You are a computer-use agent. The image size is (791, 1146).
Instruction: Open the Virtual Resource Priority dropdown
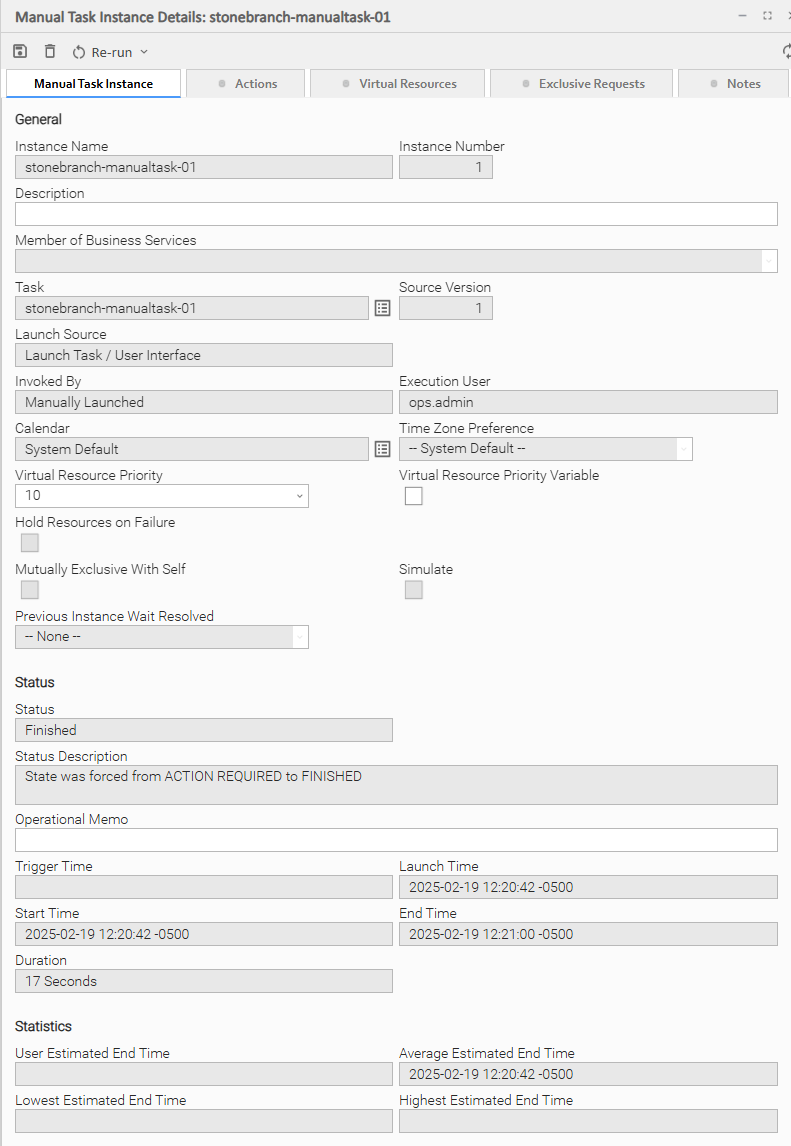tap(162, 496)
